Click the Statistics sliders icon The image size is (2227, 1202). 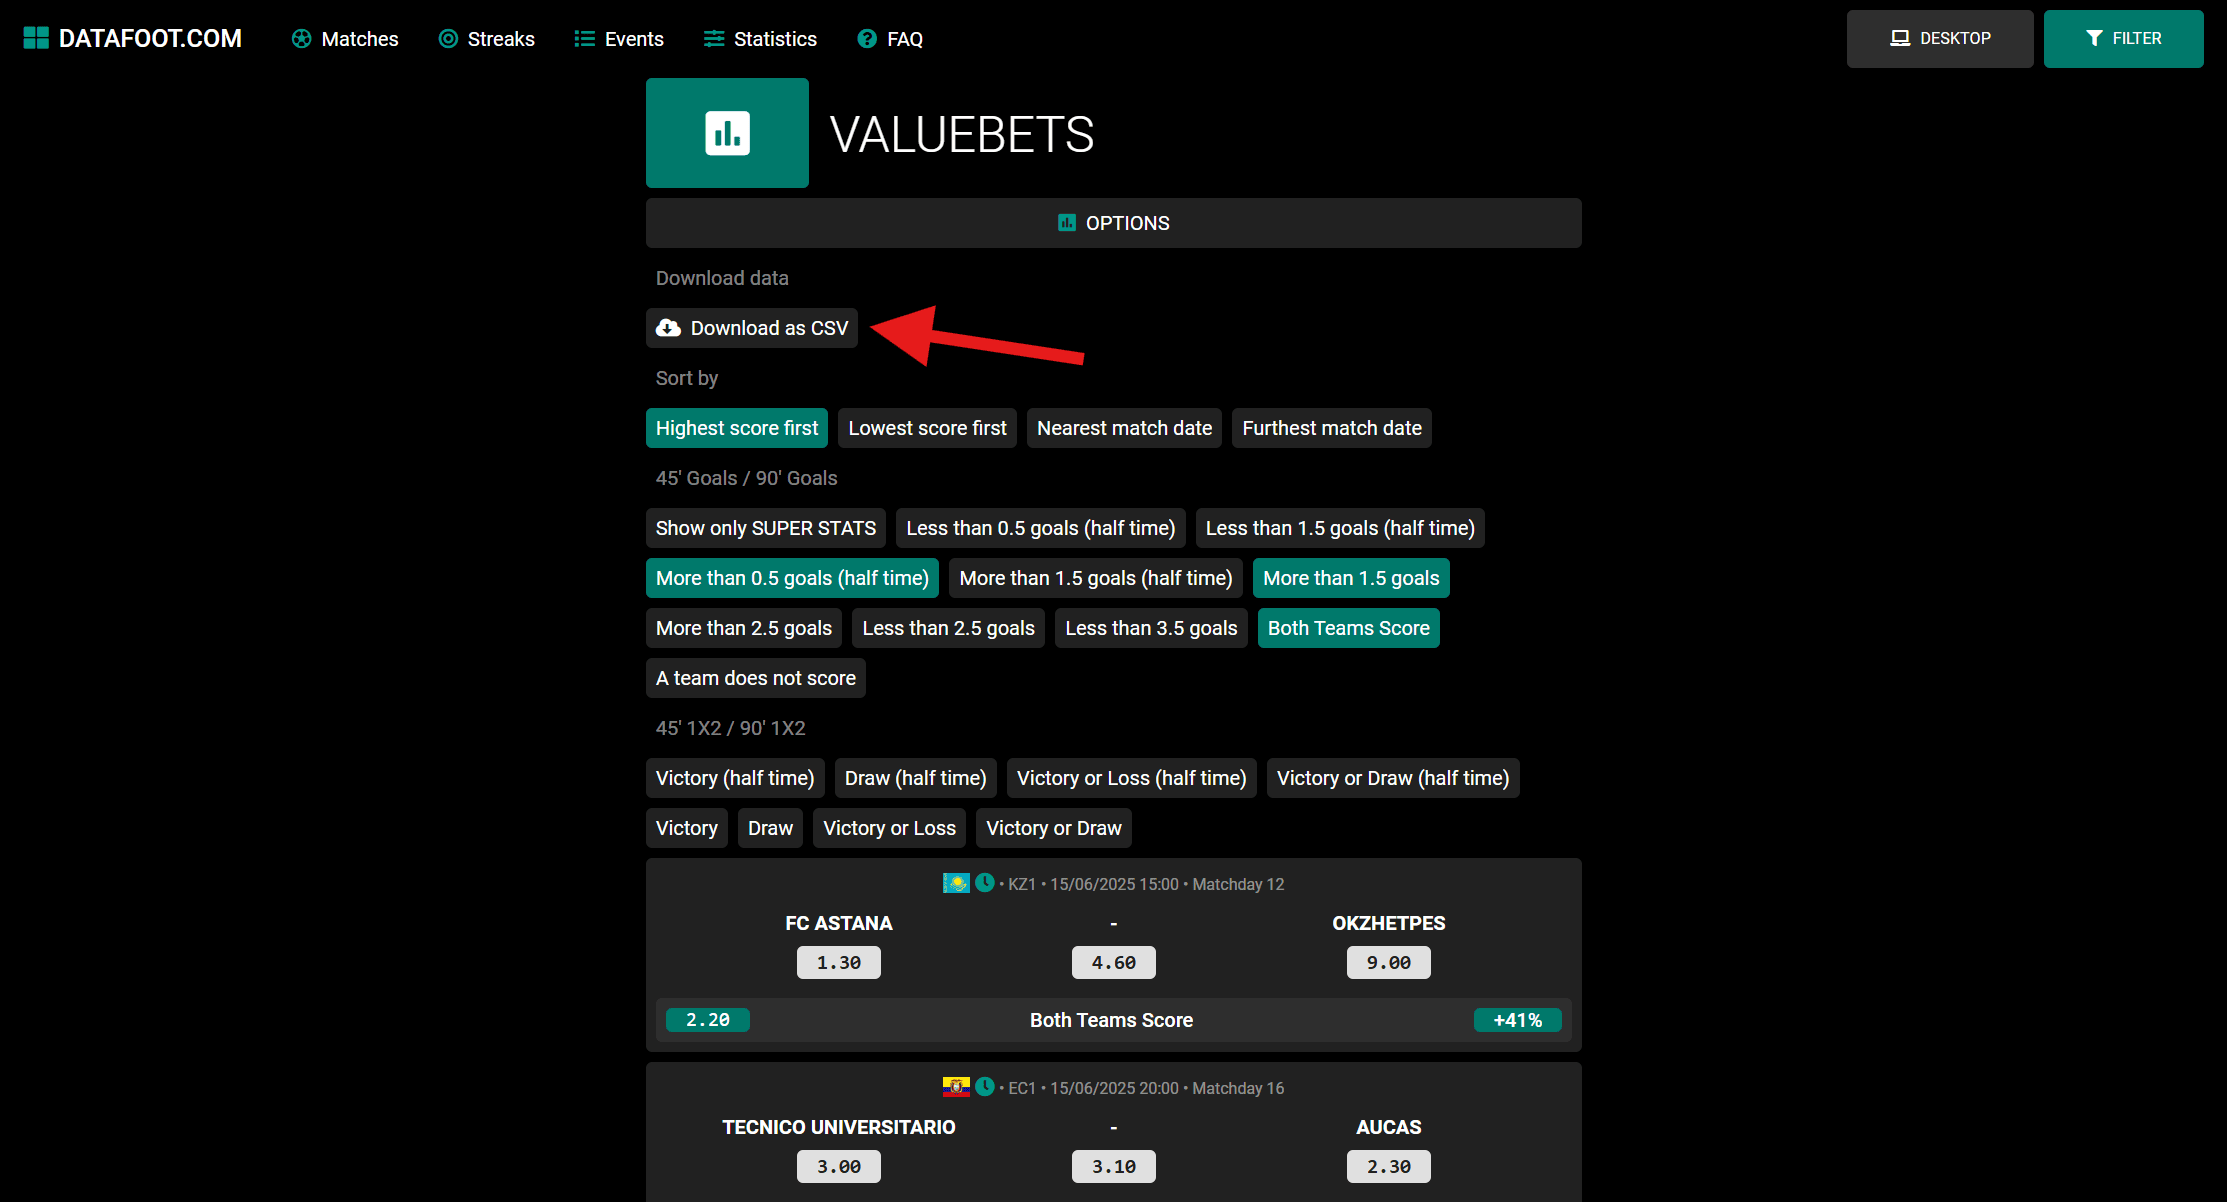coord(714,39)
